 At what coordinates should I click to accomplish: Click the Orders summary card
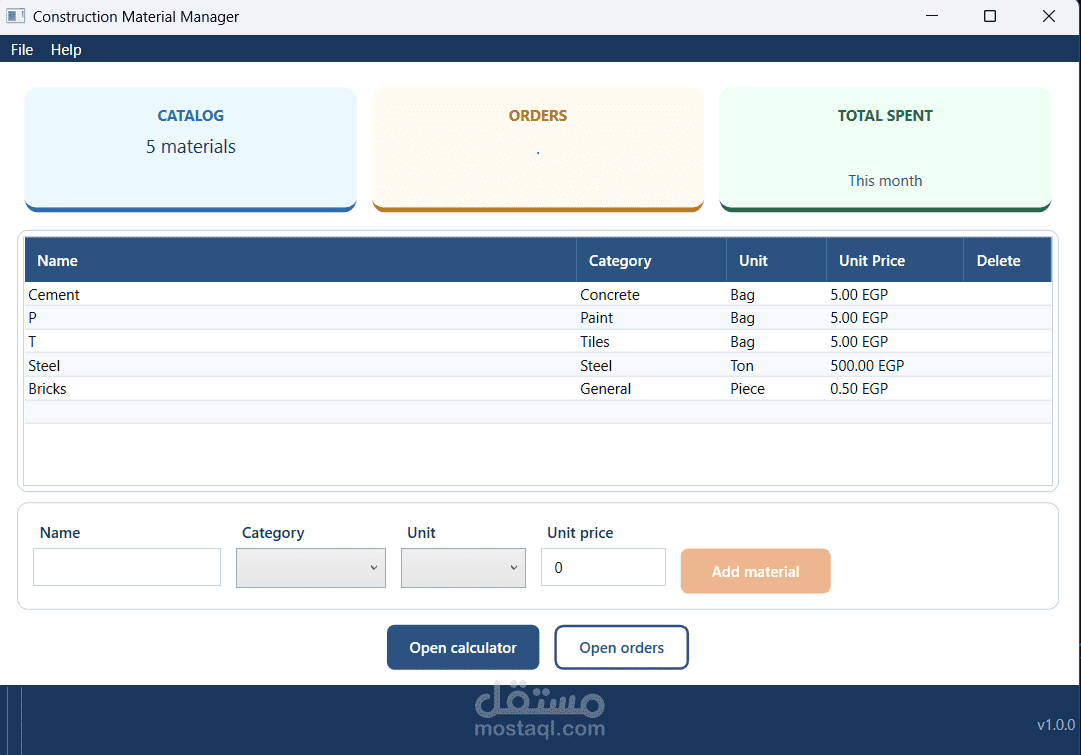point(538,149)
